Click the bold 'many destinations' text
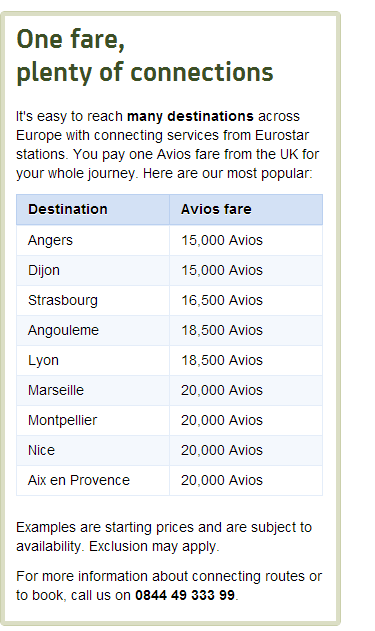Image resolution: width=375 pixels, height=631 pixels. click(x=190, y=116)
